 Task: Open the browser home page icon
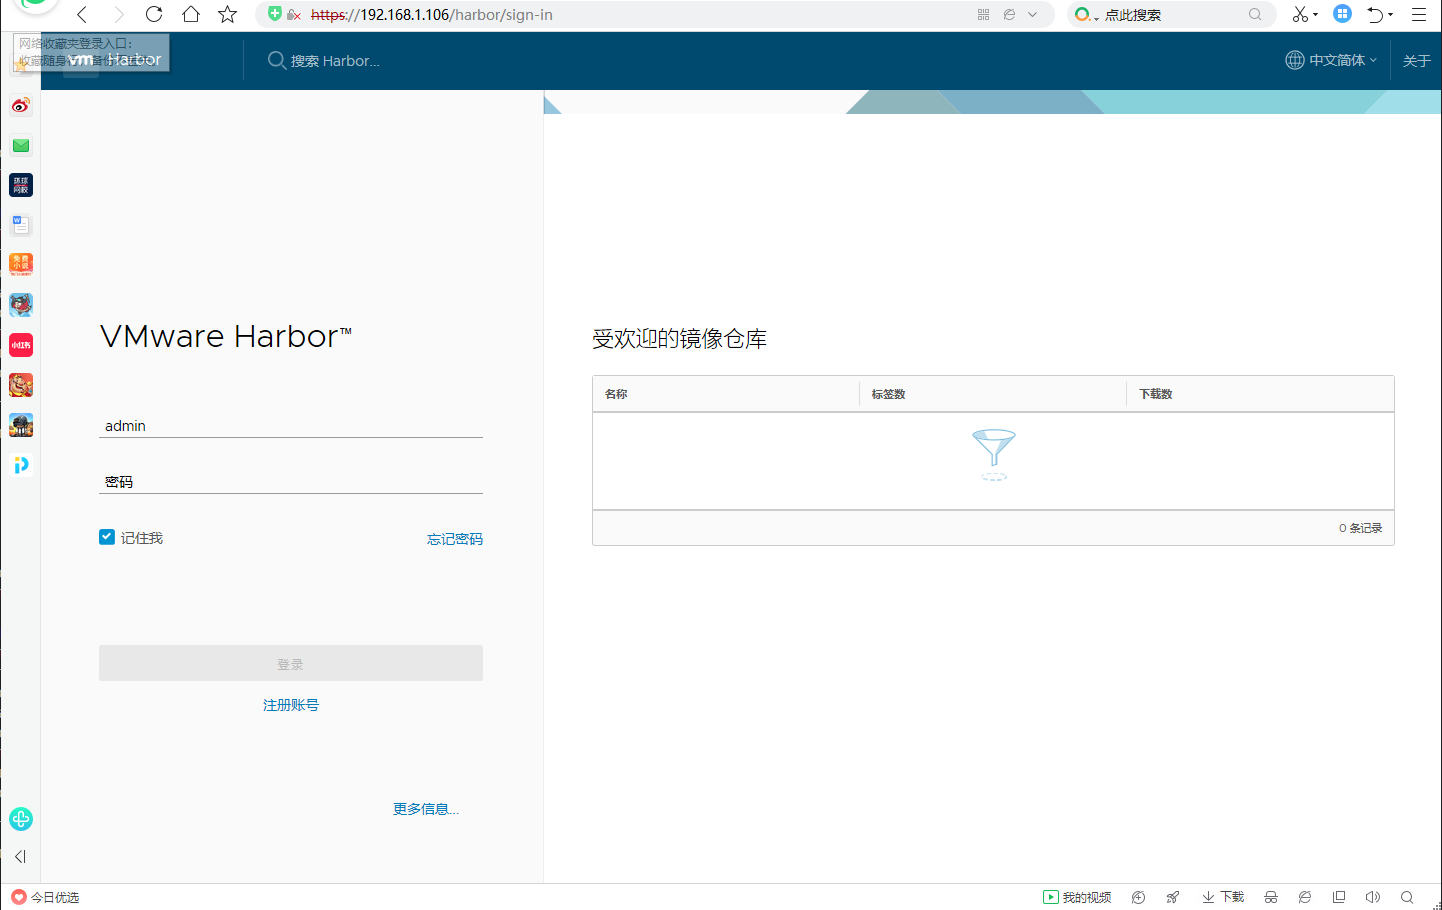point(191,14)
